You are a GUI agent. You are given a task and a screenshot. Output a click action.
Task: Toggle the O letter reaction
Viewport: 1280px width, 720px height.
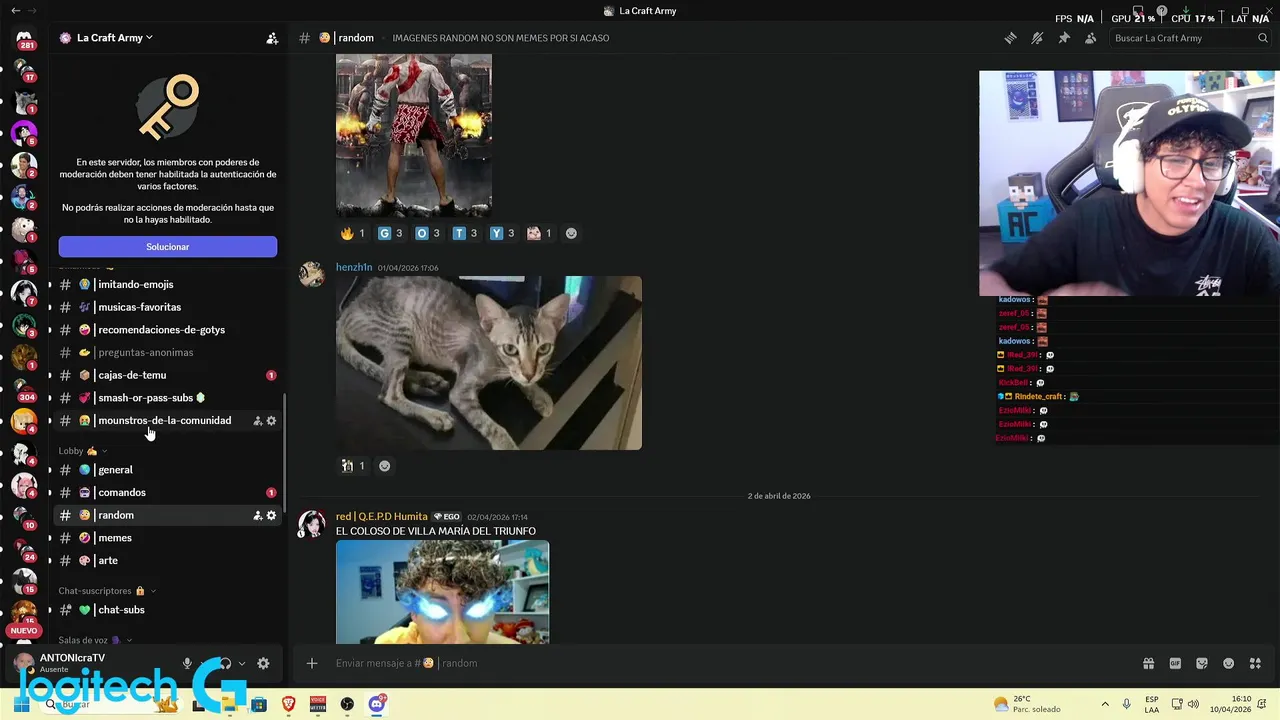pyautogui.click(x=428, y=233)
